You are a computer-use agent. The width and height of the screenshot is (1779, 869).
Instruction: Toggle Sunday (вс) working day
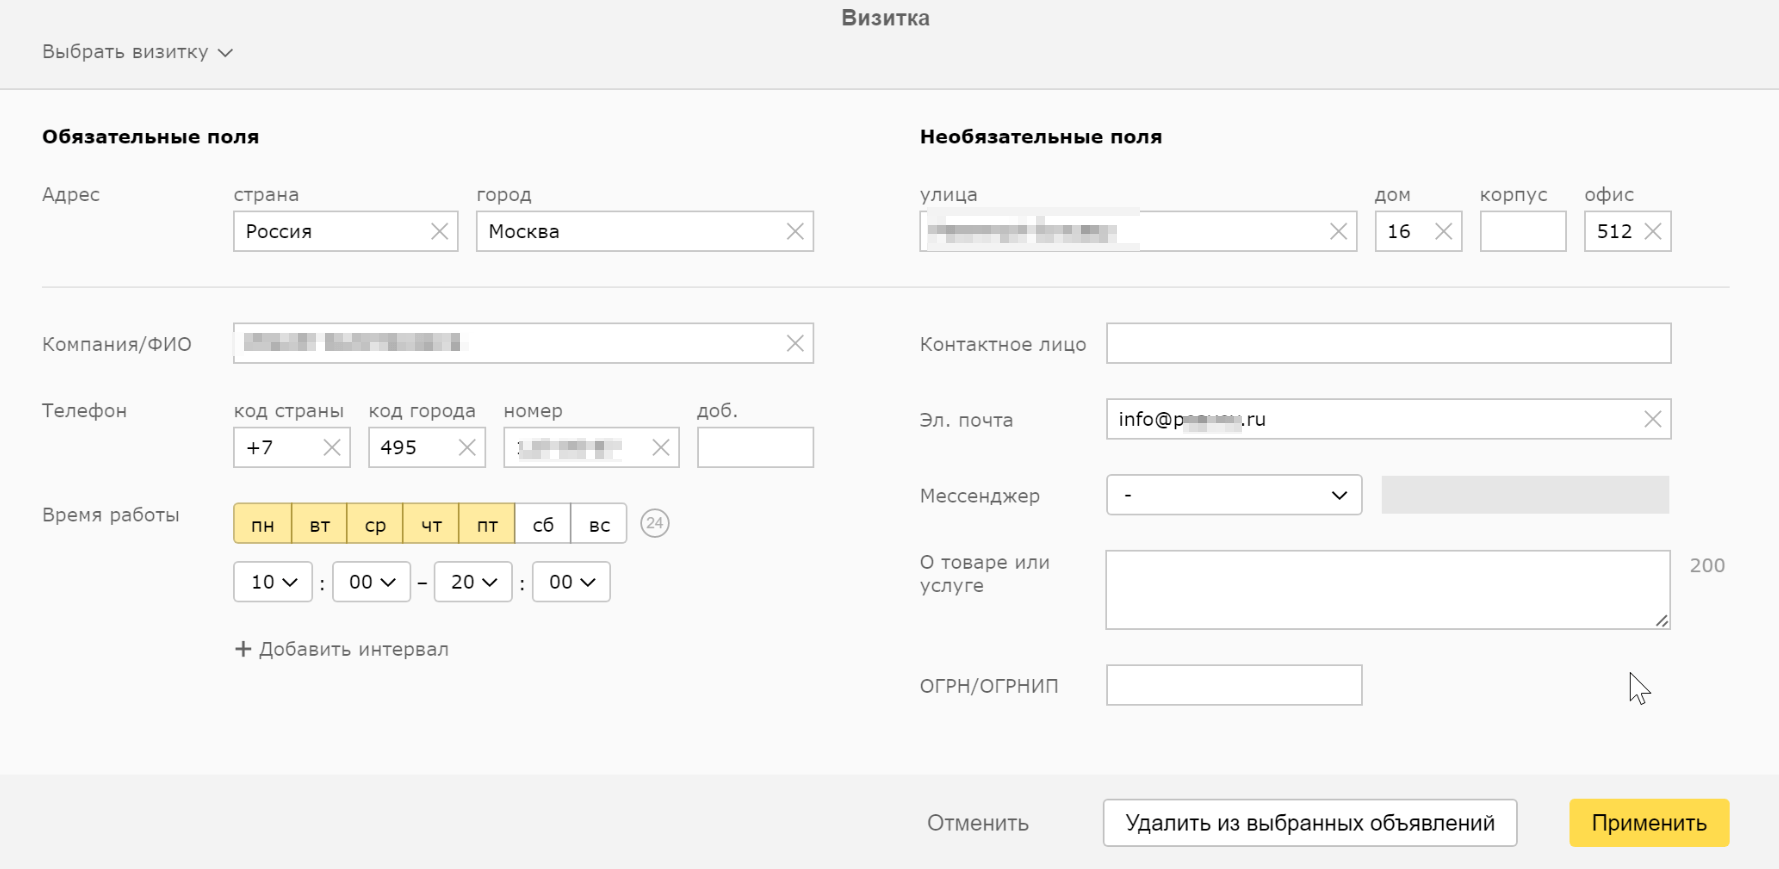599,524
